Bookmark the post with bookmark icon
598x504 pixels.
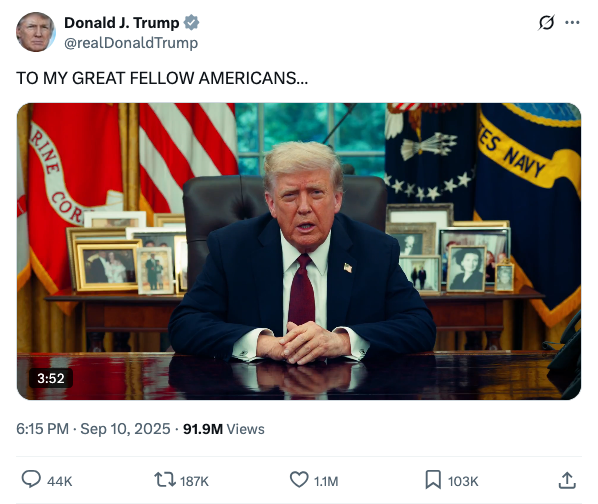(433, 480)
